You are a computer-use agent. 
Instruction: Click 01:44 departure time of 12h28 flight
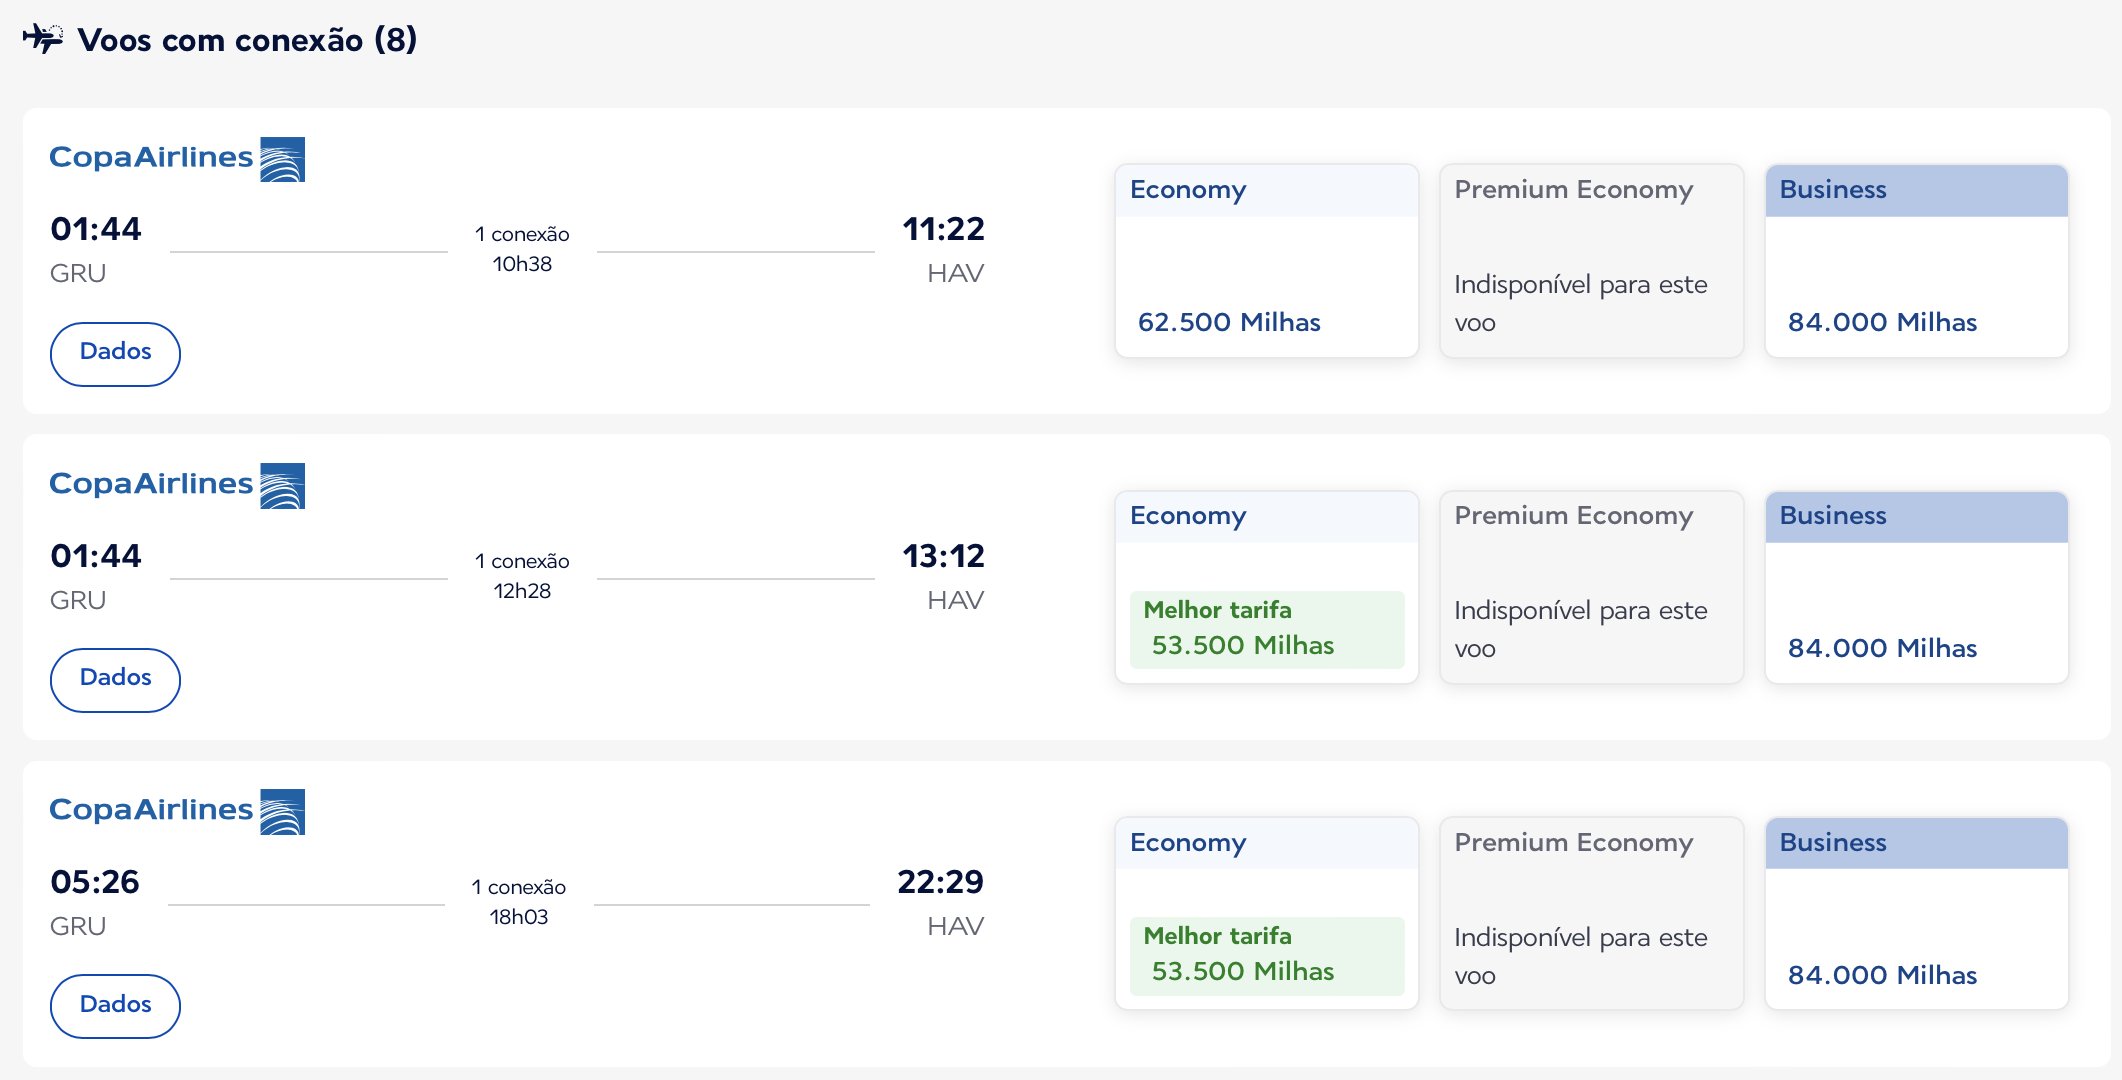coord(96,556)
